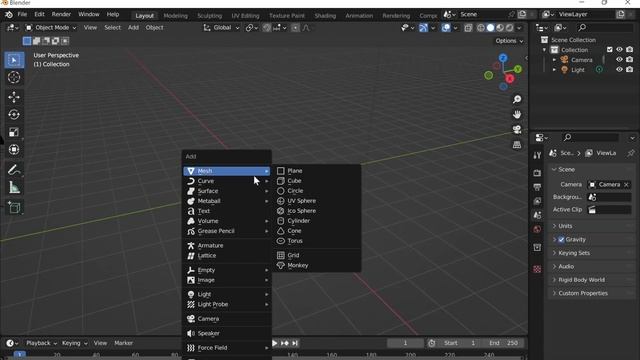Open the Output properties tab icon
Image resolution: width=640 pixels, height=360 pixels.
click(537, 187)
